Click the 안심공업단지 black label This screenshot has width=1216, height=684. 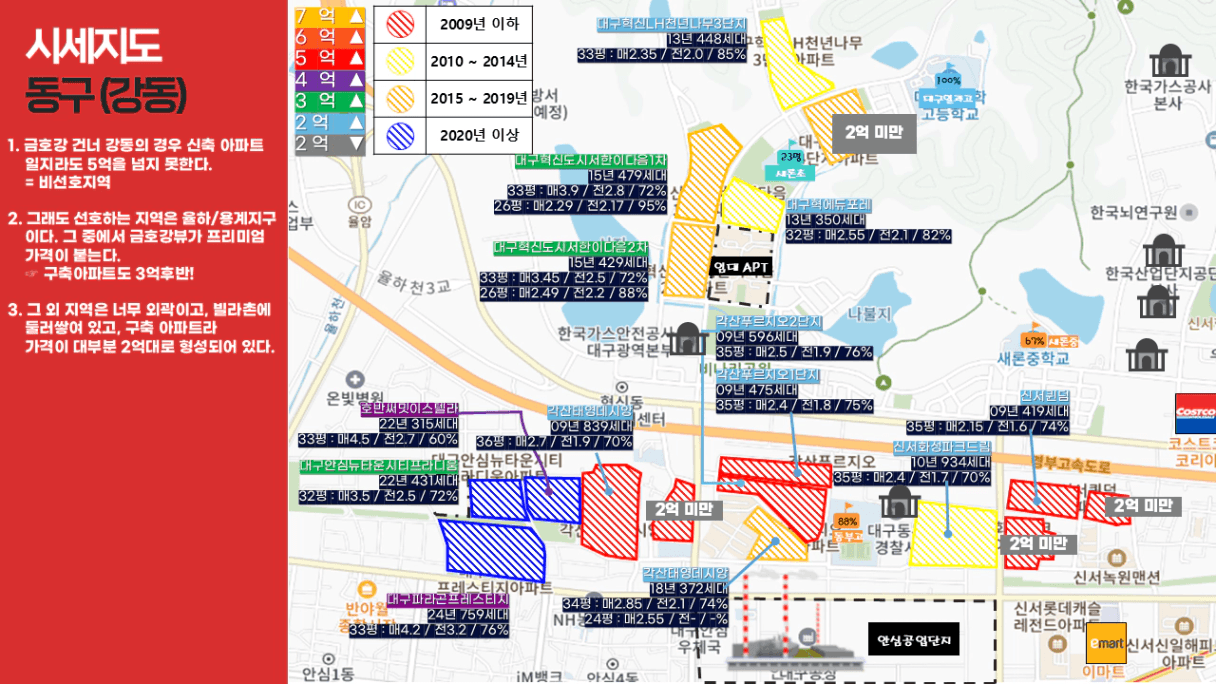click(x=913, y=640)
